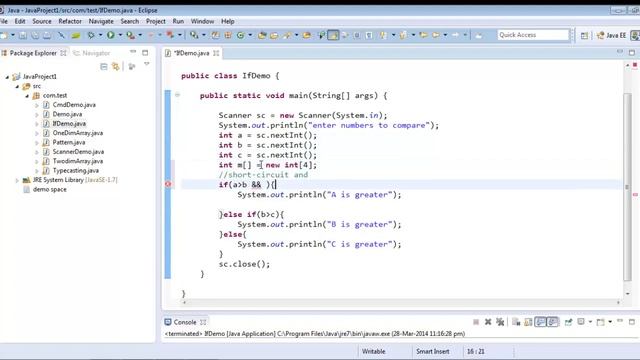Open the Source menu
Image resolution: width=640 pixels, height=360 pixels.
pyautogui.click(x=42, y=21)
